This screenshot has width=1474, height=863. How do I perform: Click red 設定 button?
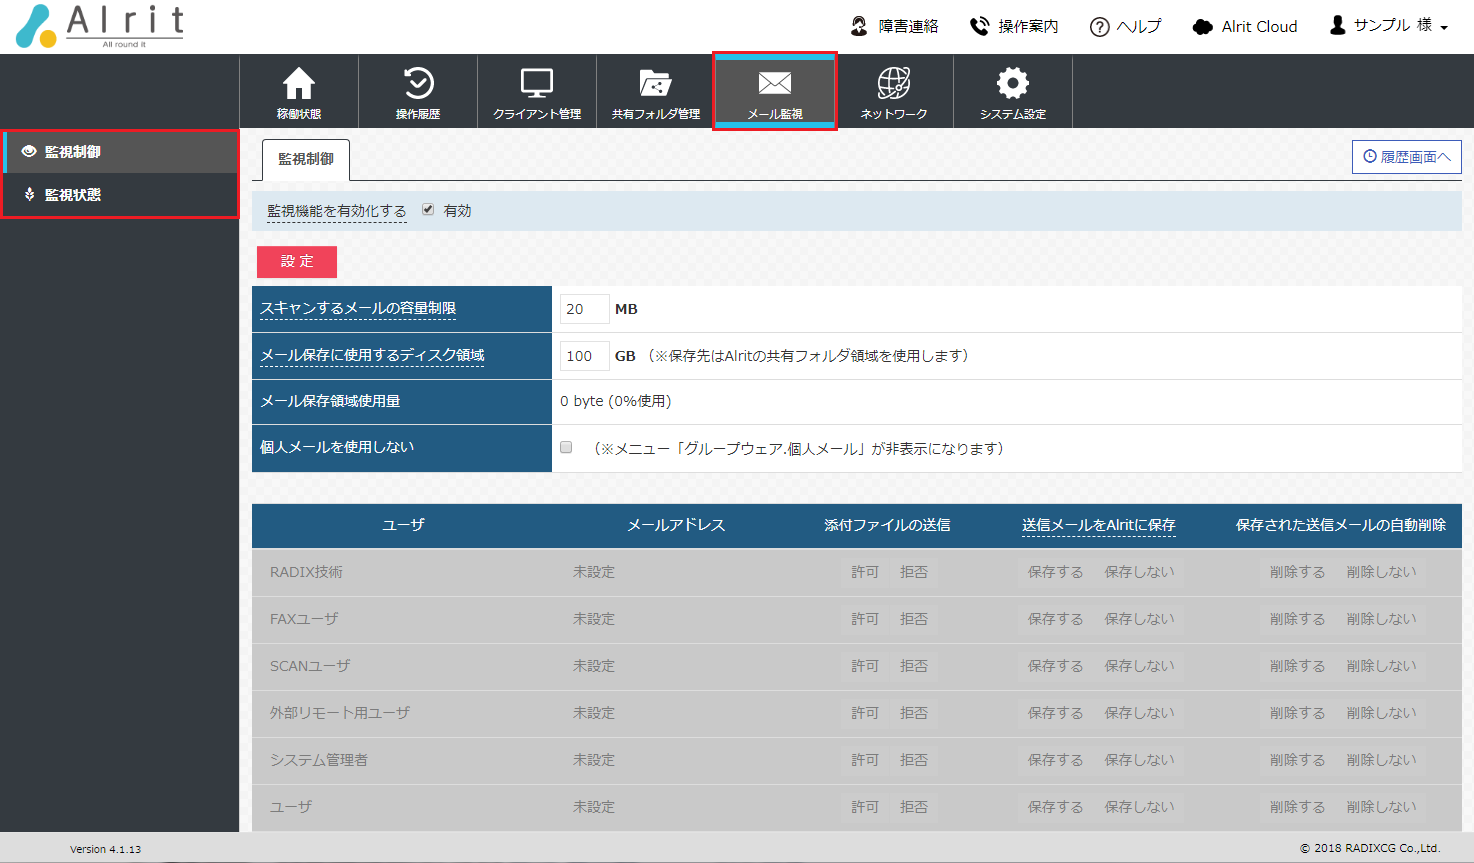tap(297, 261)
